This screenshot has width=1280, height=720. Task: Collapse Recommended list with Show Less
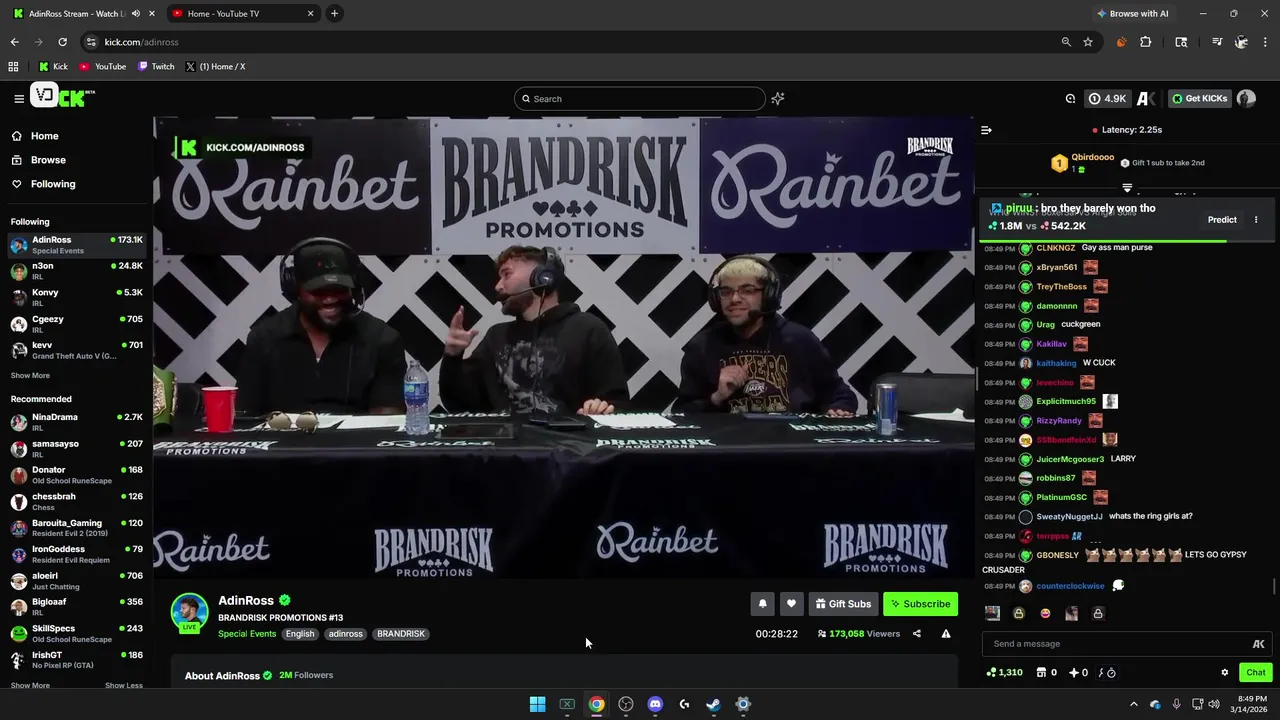pos(124,686)
